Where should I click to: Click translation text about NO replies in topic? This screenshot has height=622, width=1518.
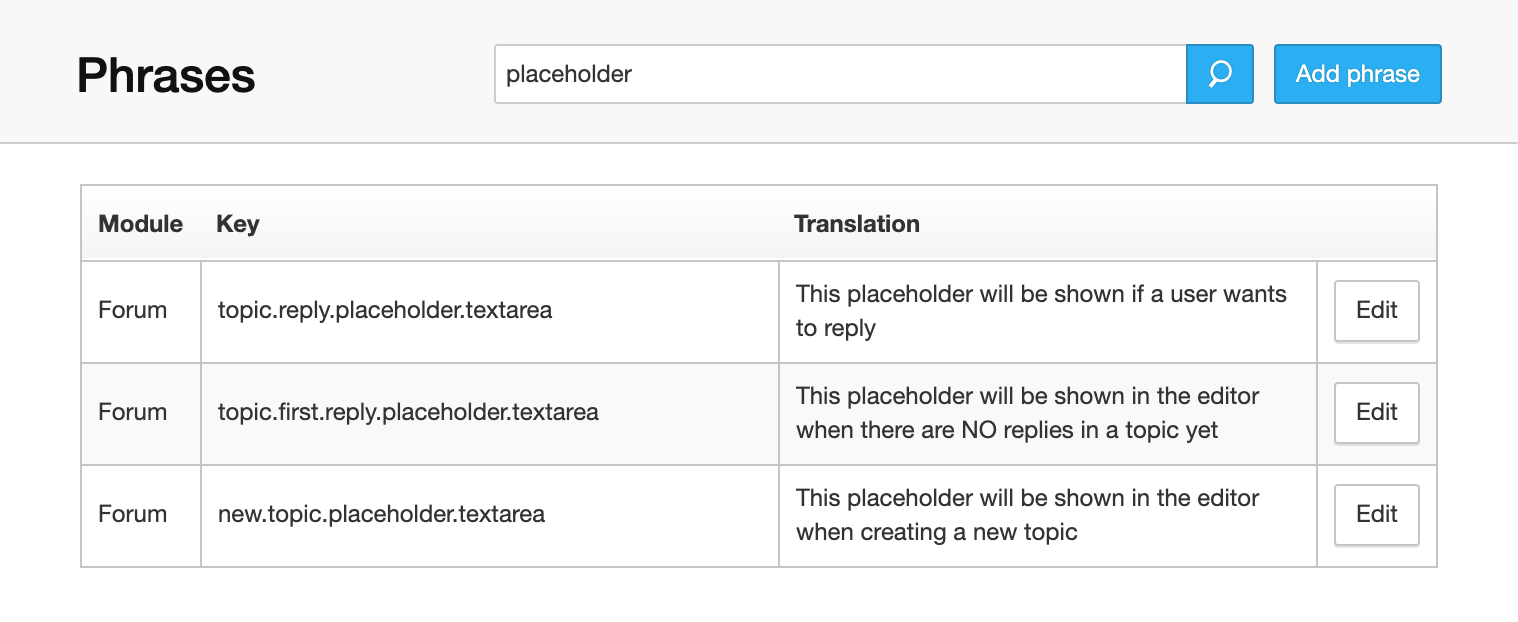[x=1028, y=413]
